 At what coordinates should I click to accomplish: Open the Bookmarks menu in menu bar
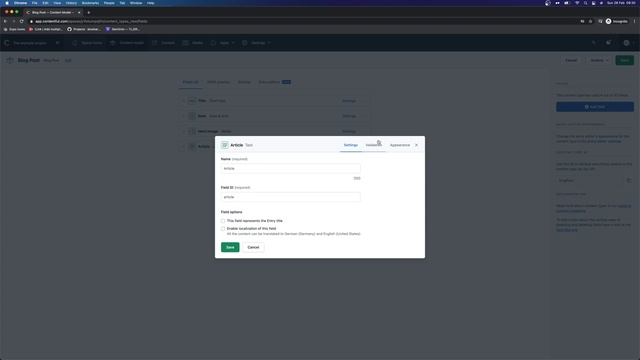90,3
